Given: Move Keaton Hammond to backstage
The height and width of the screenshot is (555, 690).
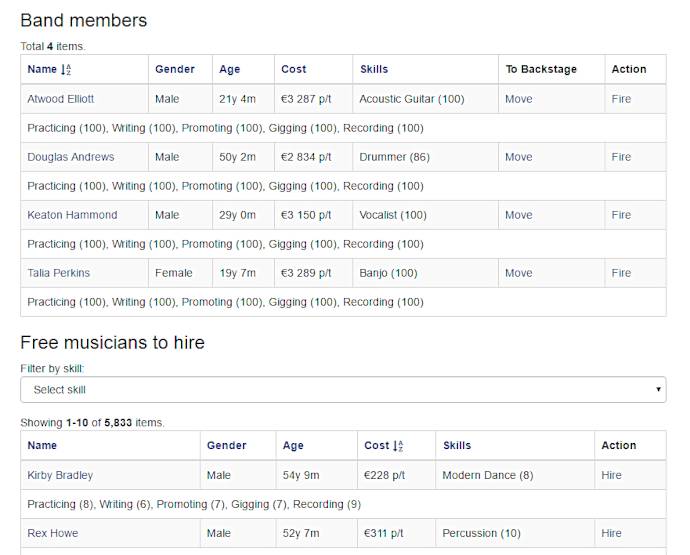Looking at the screenshot, I should point(518,215).
